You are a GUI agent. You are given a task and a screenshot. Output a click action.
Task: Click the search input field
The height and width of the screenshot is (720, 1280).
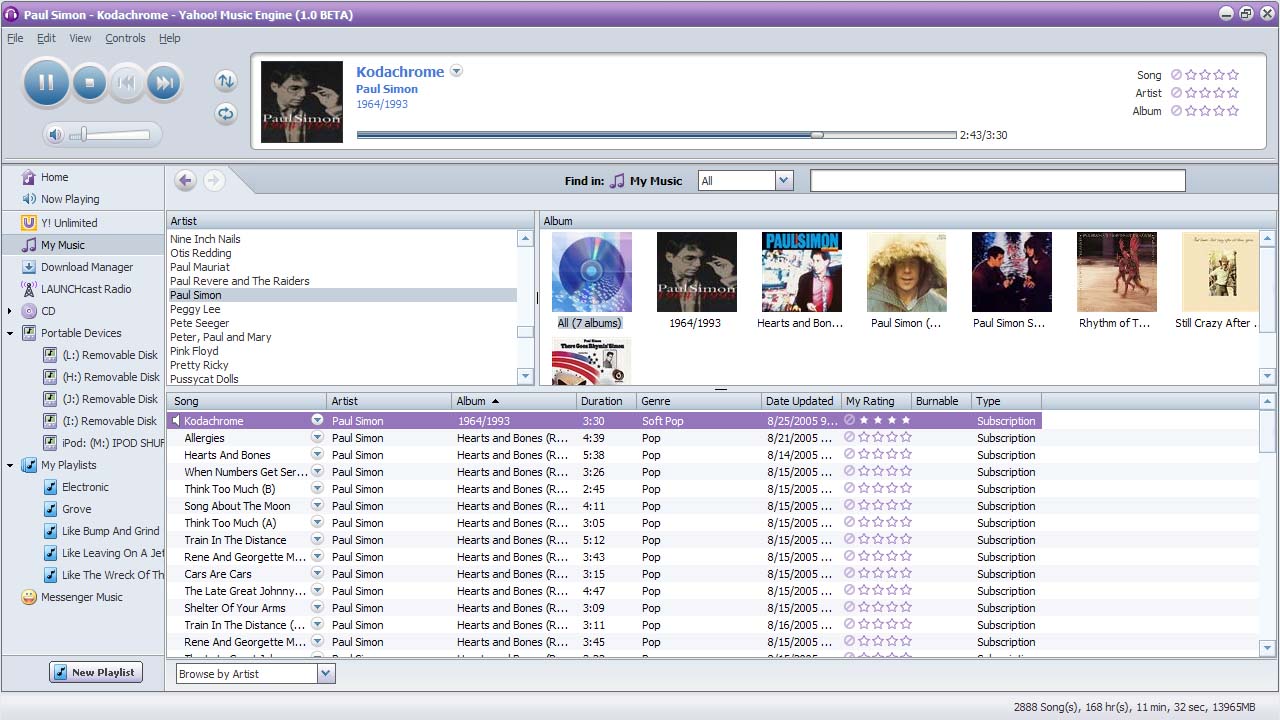coord(997,181)
